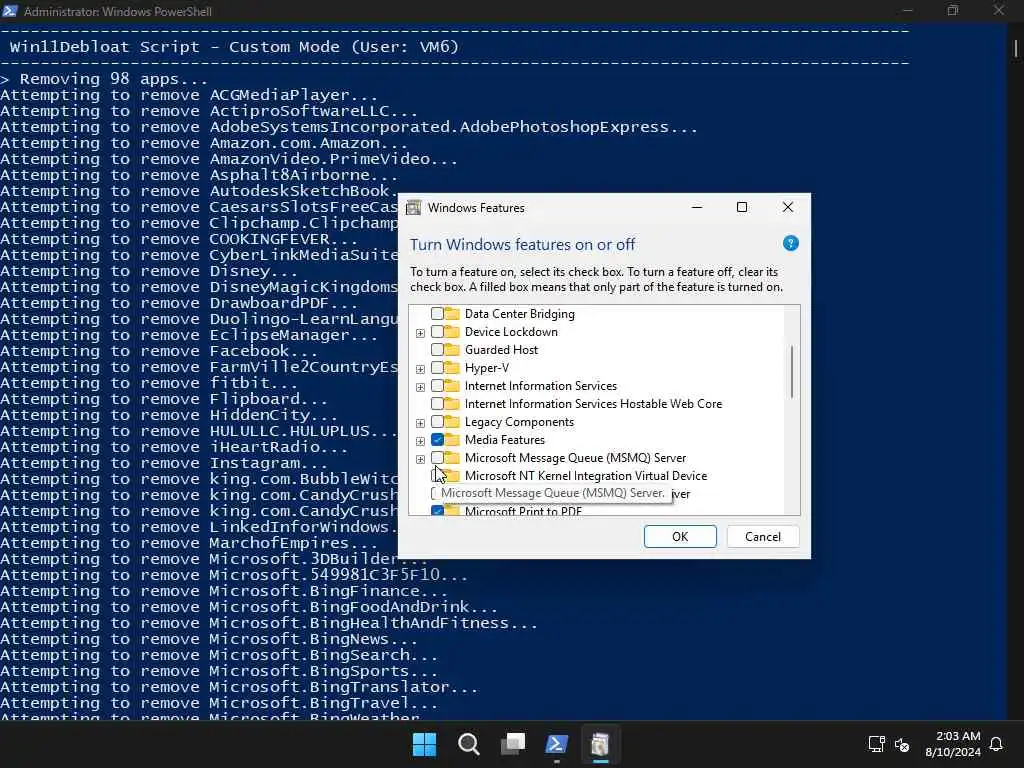Click the Microsoft.BingNews line in PowerShell
This screenshot has width=1024, height=768.
[x=209, y=639]
